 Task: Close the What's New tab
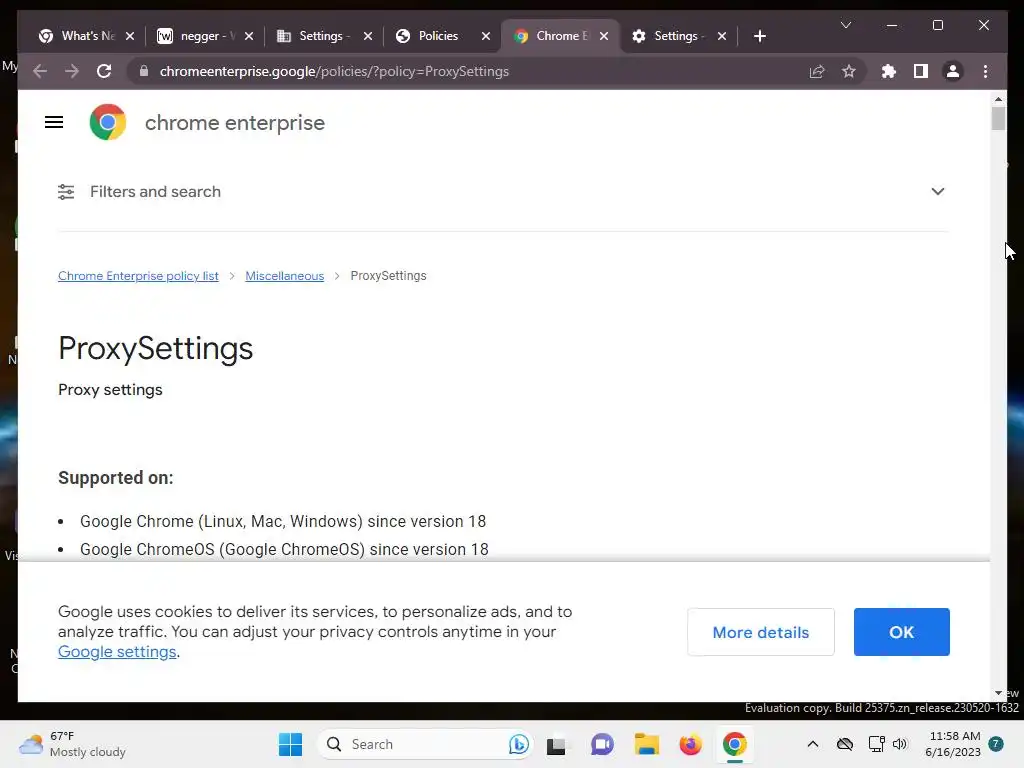click(x=130, y=36)
